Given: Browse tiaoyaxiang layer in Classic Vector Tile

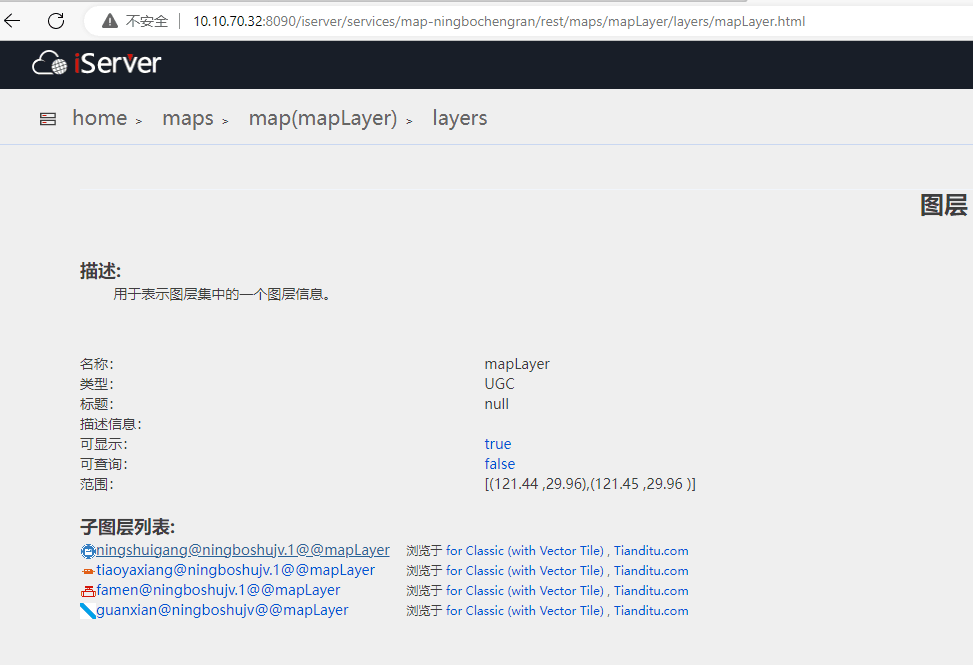Looking at the screenshot, I should [525, 571].
